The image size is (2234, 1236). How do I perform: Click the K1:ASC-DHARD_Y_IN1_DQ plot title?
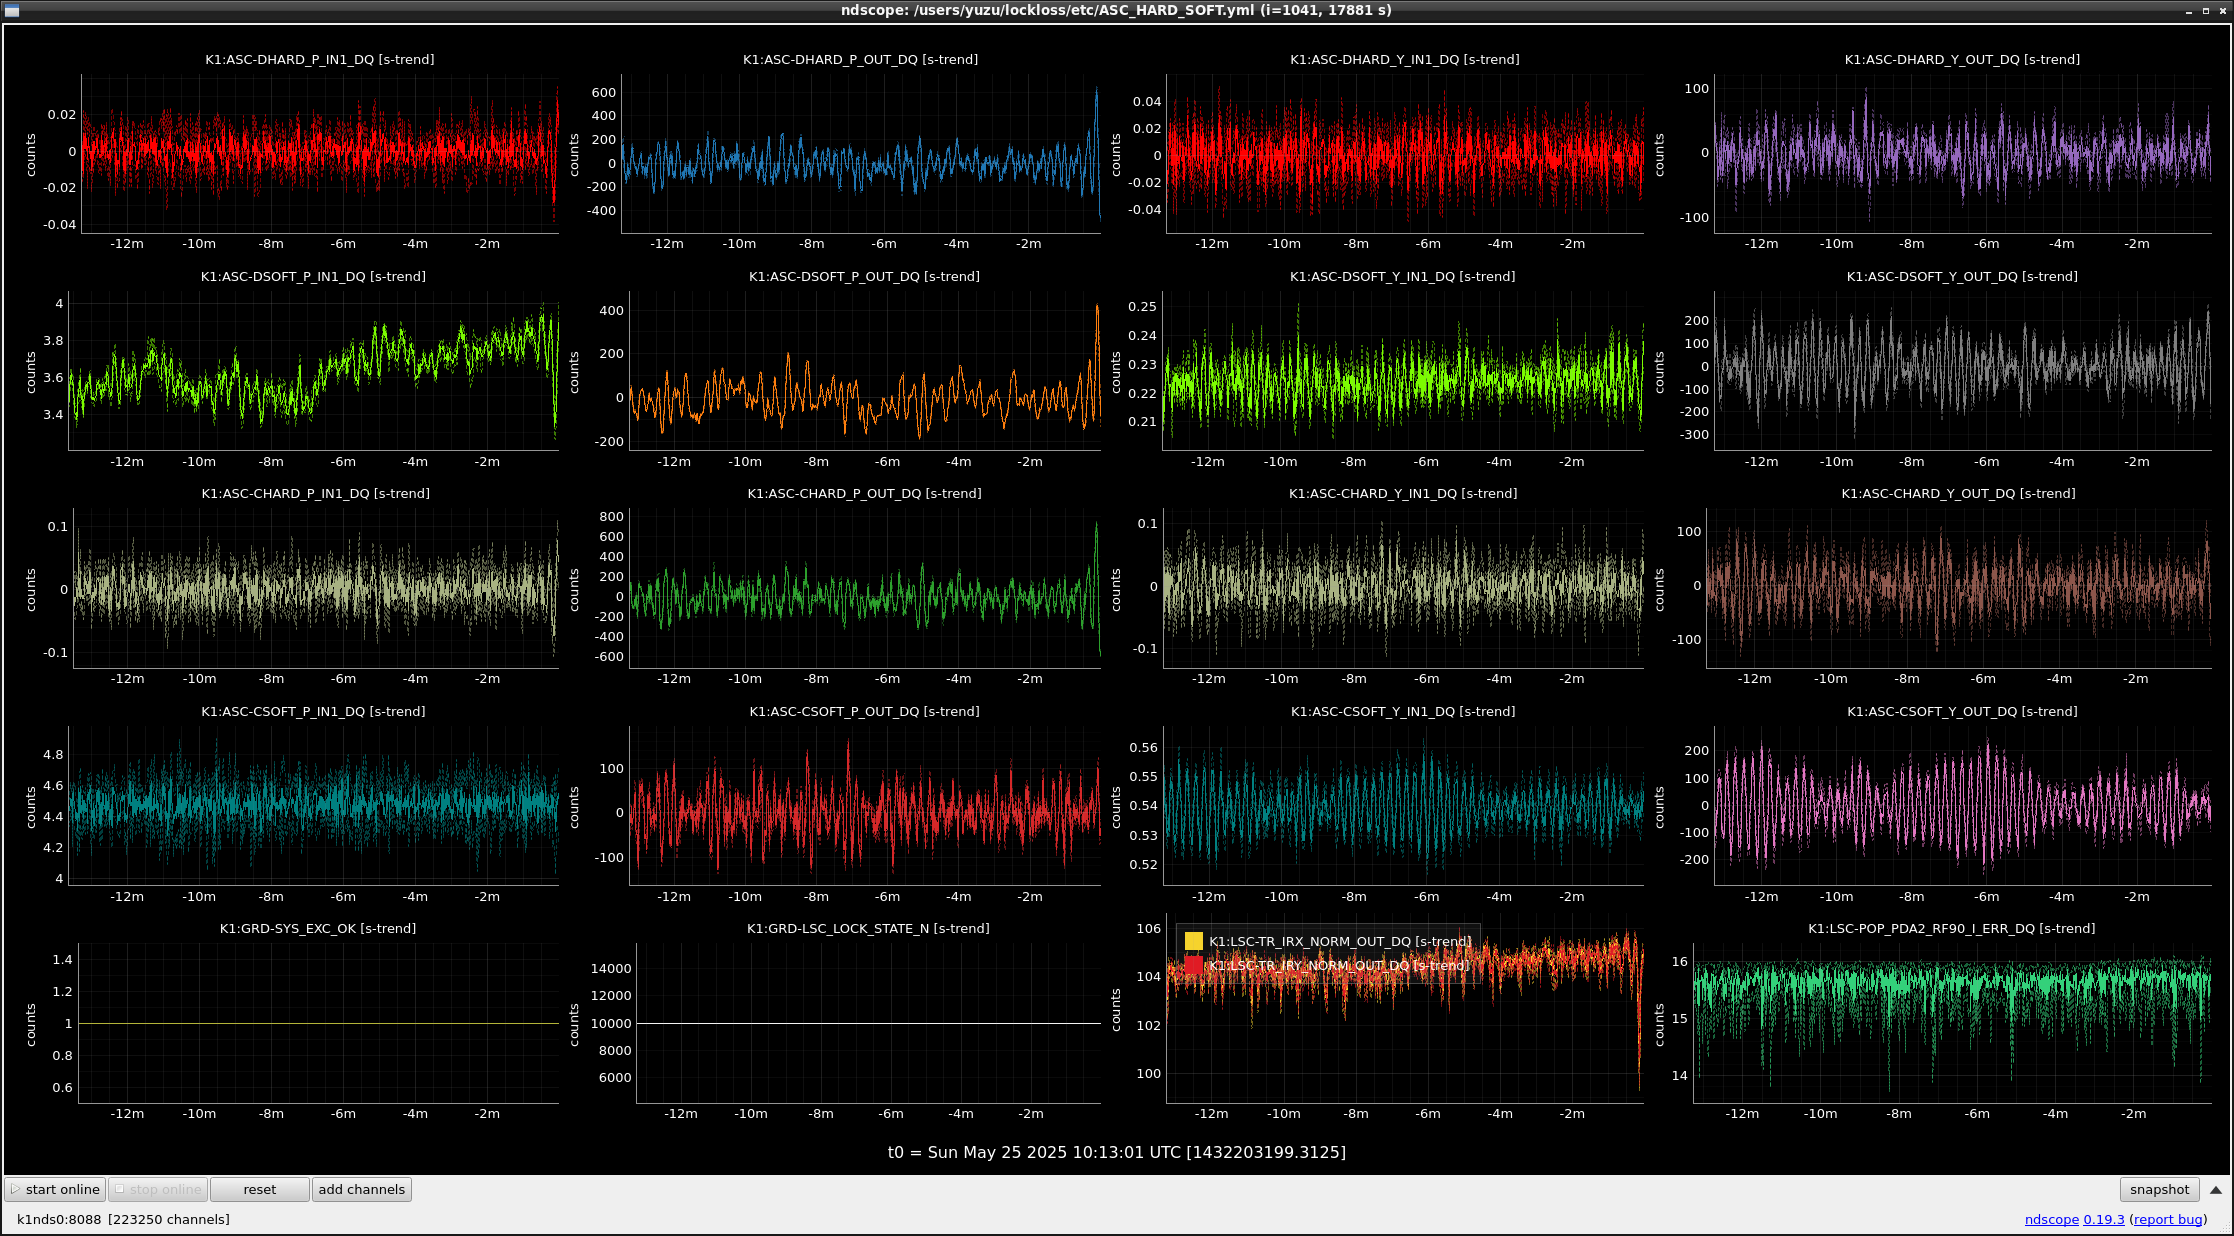point(1404,60)
